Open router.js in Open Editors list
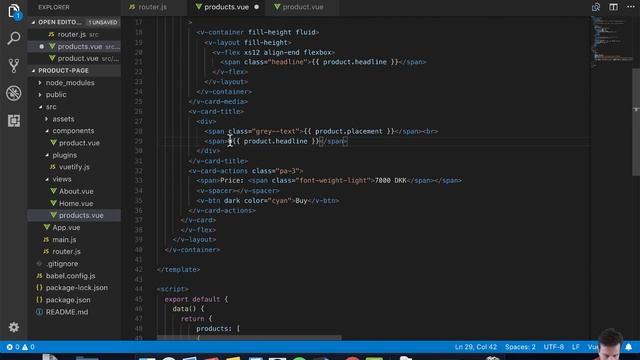Image resolution: width=640 pixels, height=360 pixels. point(74,35)
